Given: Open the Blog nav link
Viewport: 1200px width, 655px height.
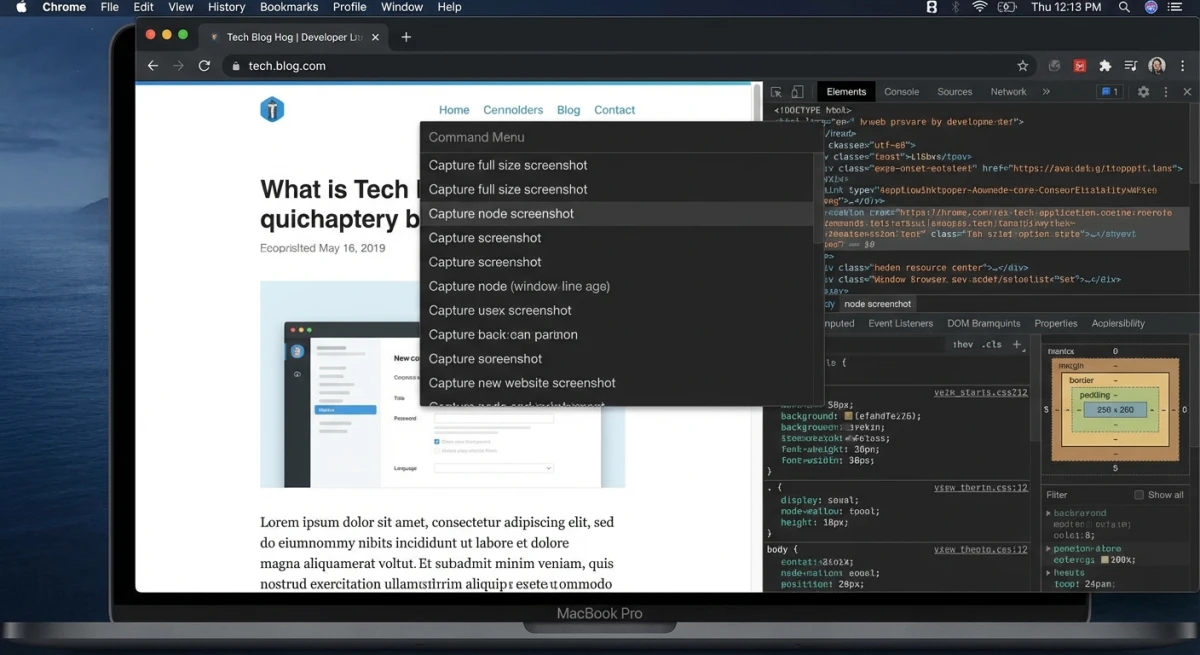Looking at the screenshot, I should [x=568, y=110].
